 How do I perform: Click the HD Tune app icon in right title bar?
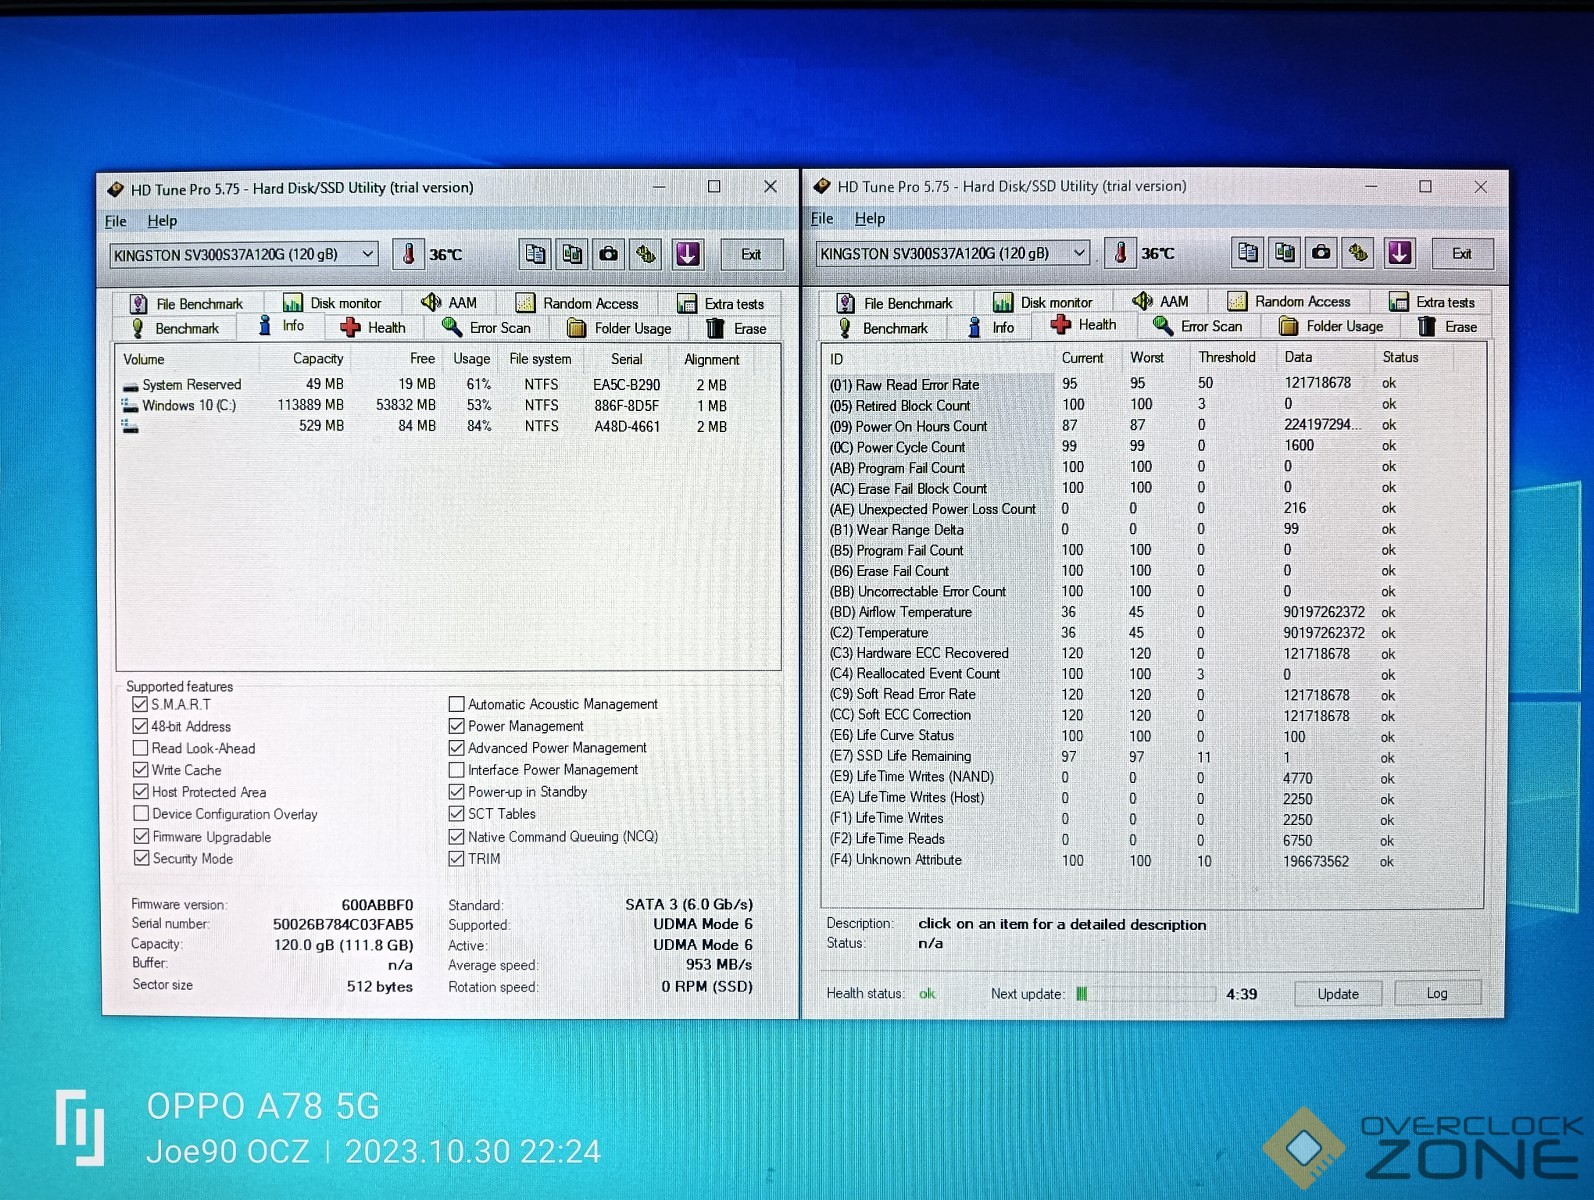coord(822,186)
